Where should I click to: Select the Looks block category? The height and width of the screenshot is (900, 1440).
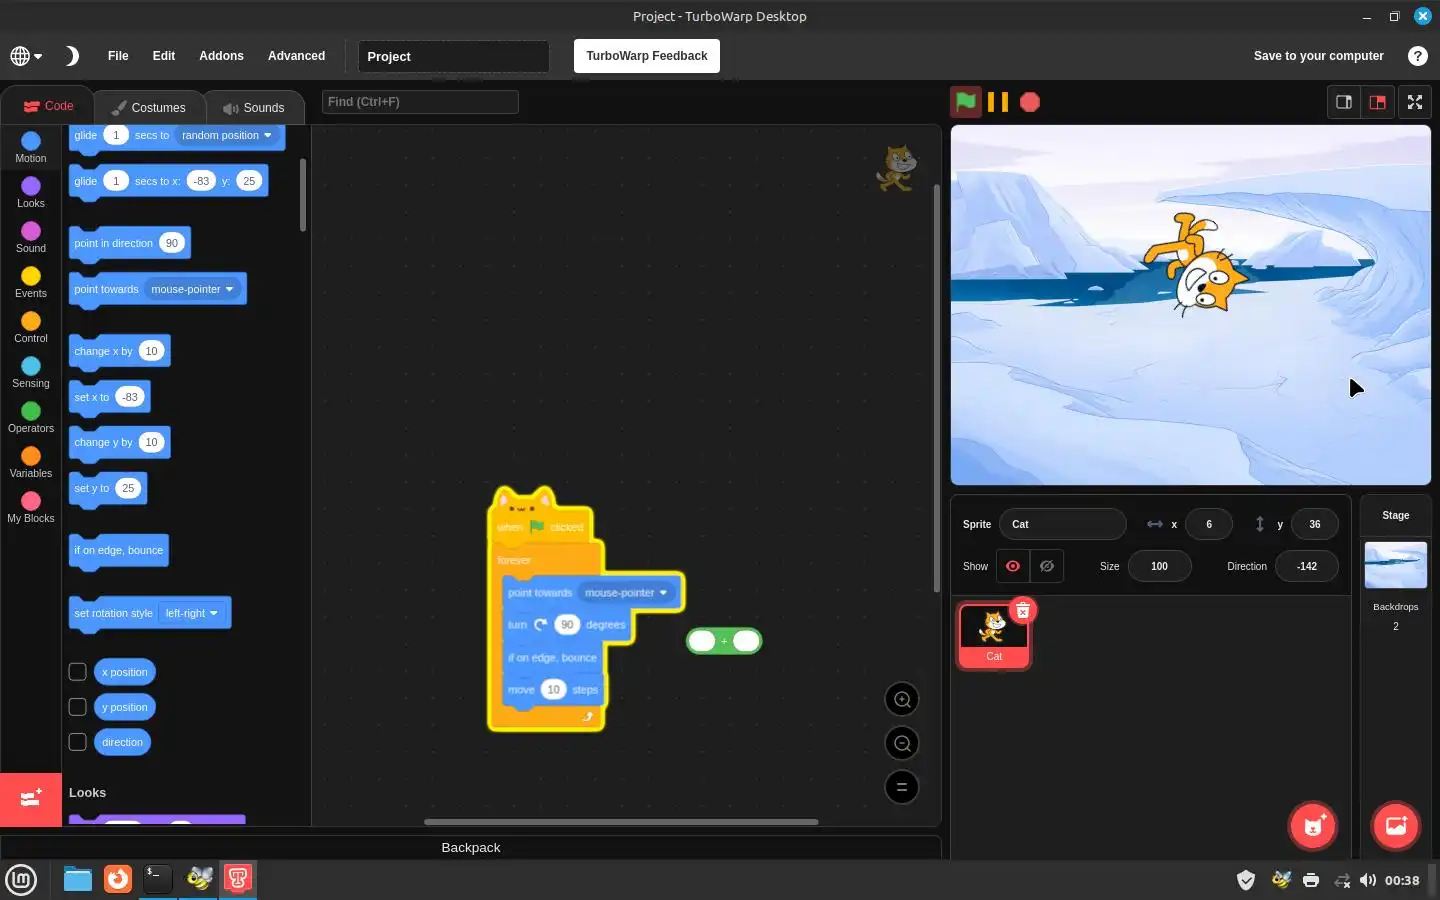(x=31, y=192)
